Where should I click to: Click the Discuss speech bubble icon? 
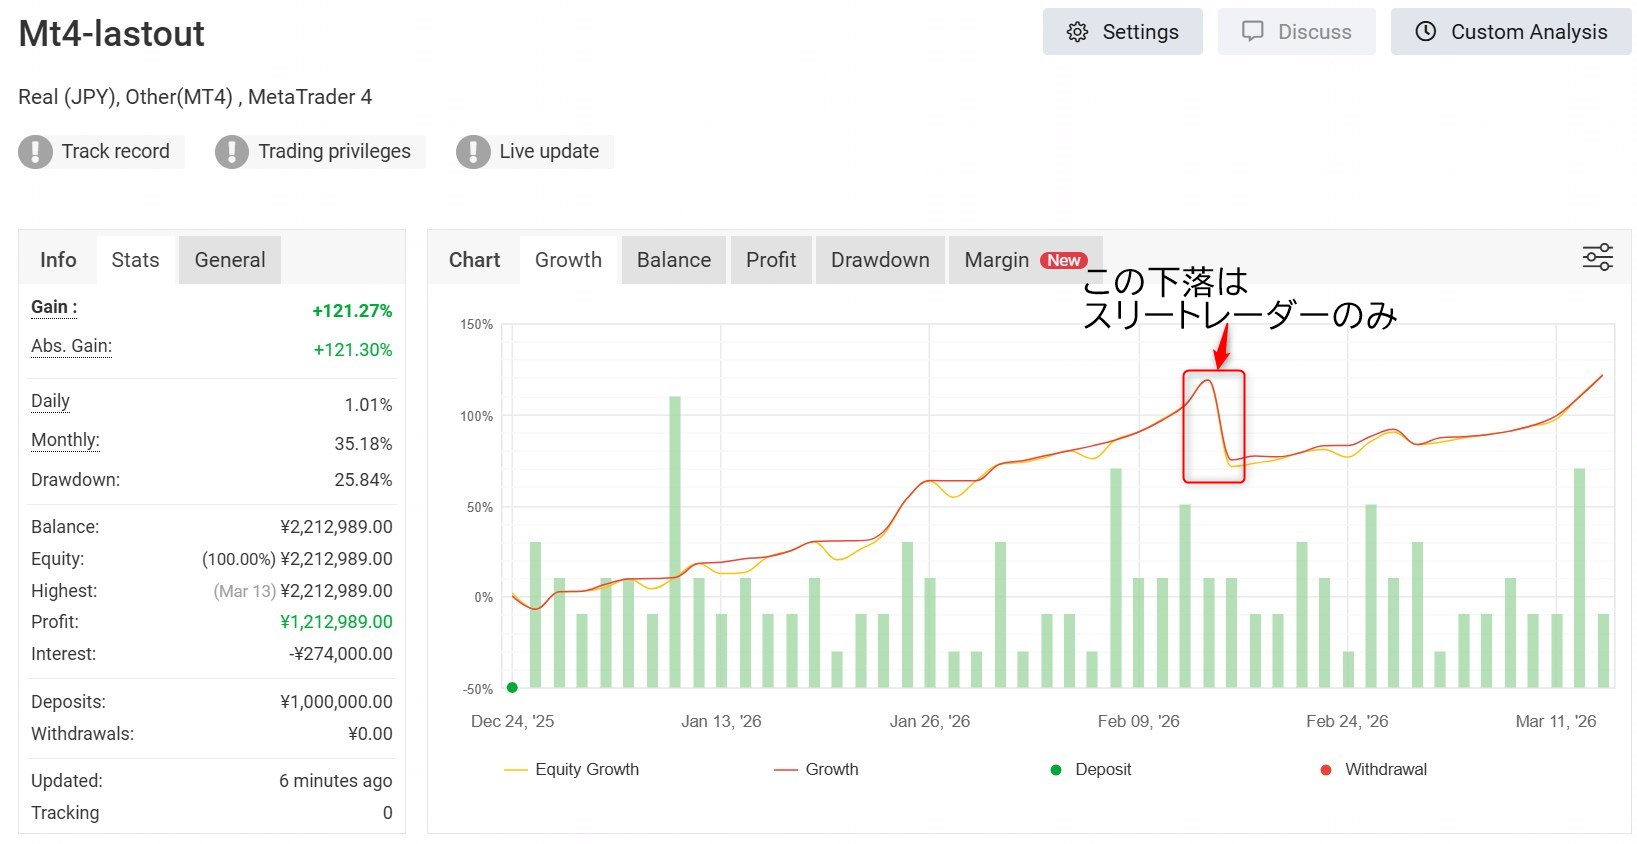tap(1253, 32)
